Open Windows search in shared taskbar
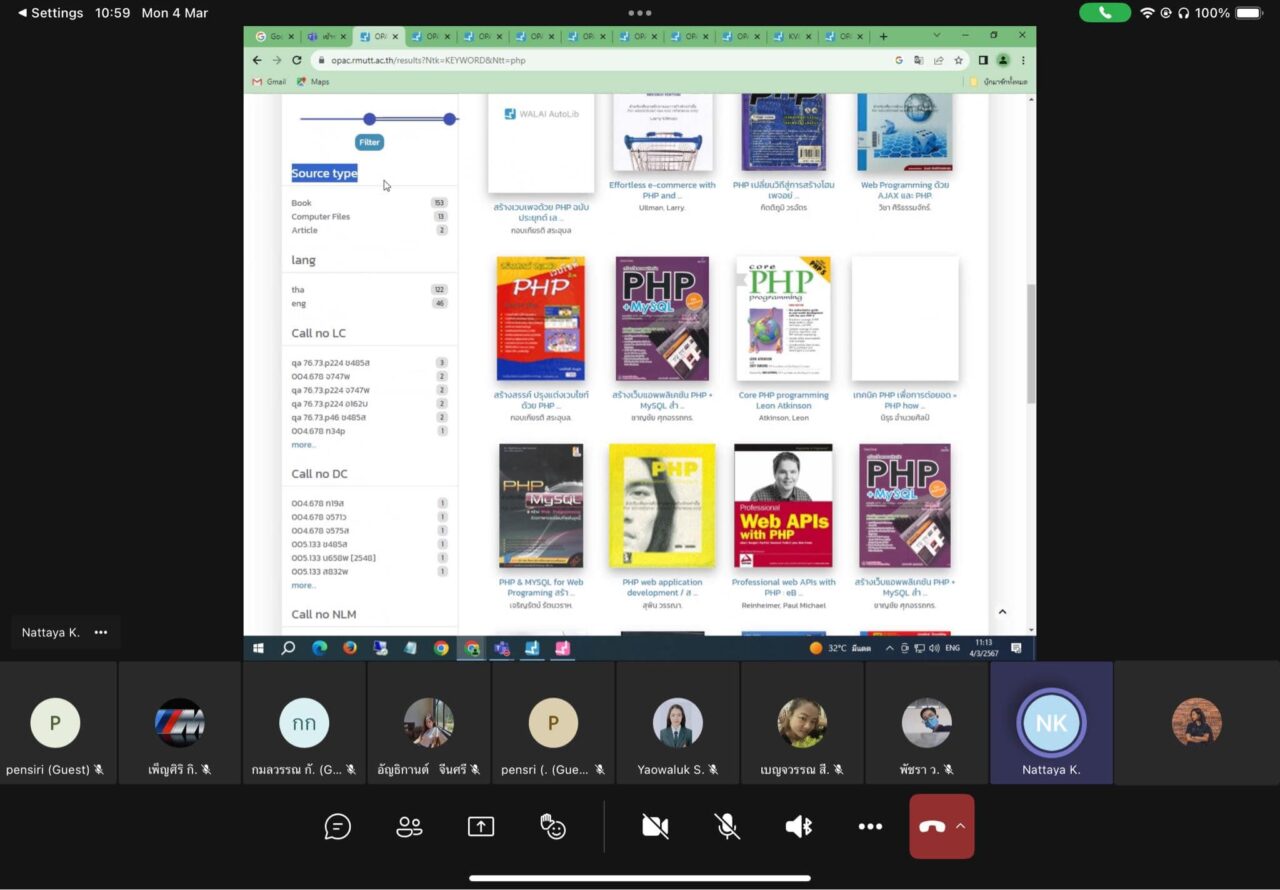 point(288,648)
